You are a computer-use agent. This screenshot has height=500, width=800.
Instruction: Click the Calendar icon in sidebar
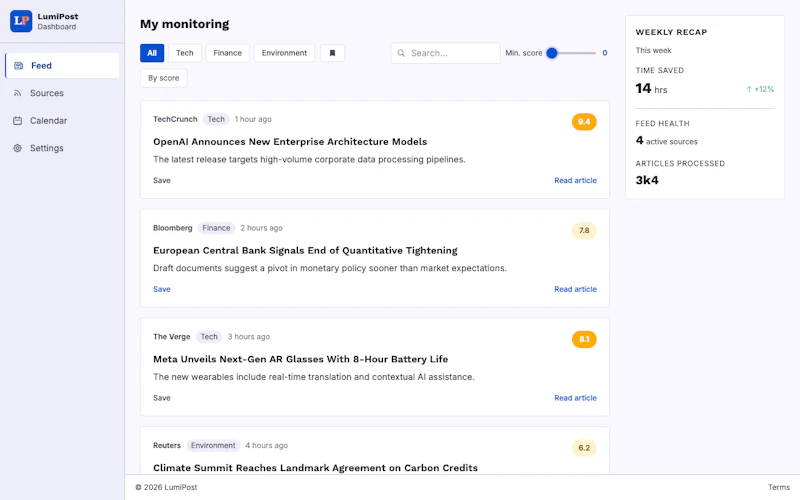(x=17, y=120)
